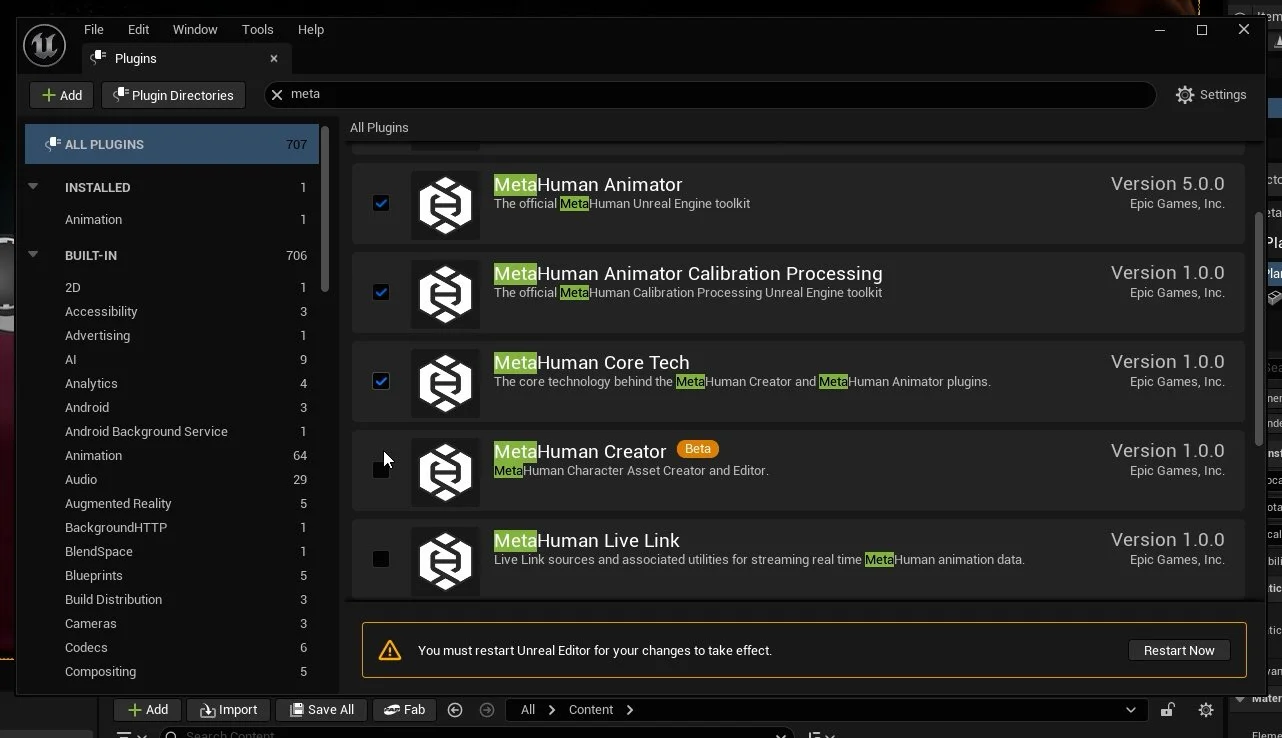The image size is (1282, 738).
Task: Select the ALL PLUGINS category
Action: pyautogui.click(x=172, y=144)
